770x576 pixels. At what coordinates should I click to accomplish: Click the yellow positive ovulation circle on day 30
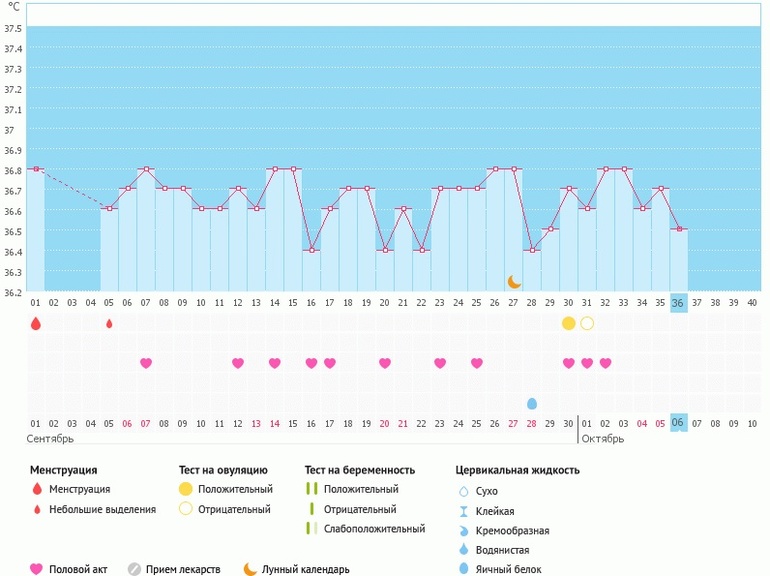pyautogui.click(x=569, y=323)
